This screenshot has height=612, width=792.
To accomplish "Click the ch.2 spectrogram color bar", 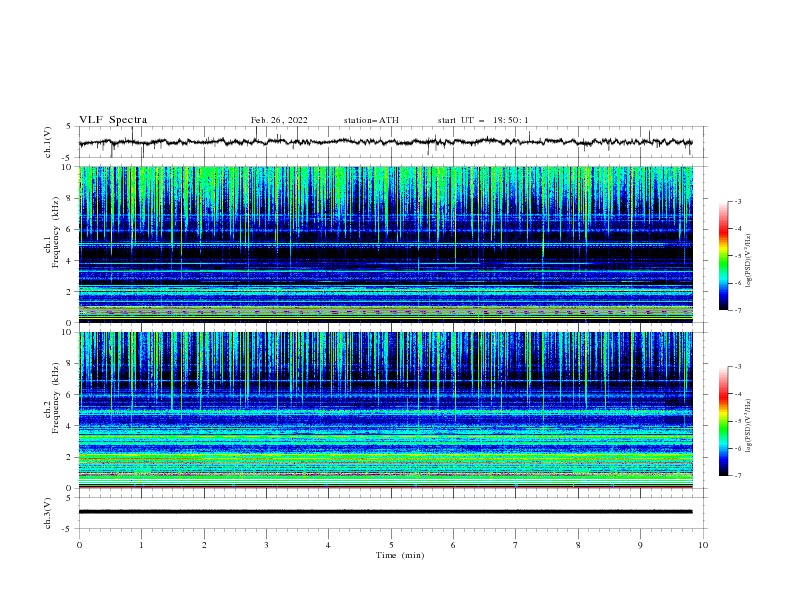I will pos(723,421).
